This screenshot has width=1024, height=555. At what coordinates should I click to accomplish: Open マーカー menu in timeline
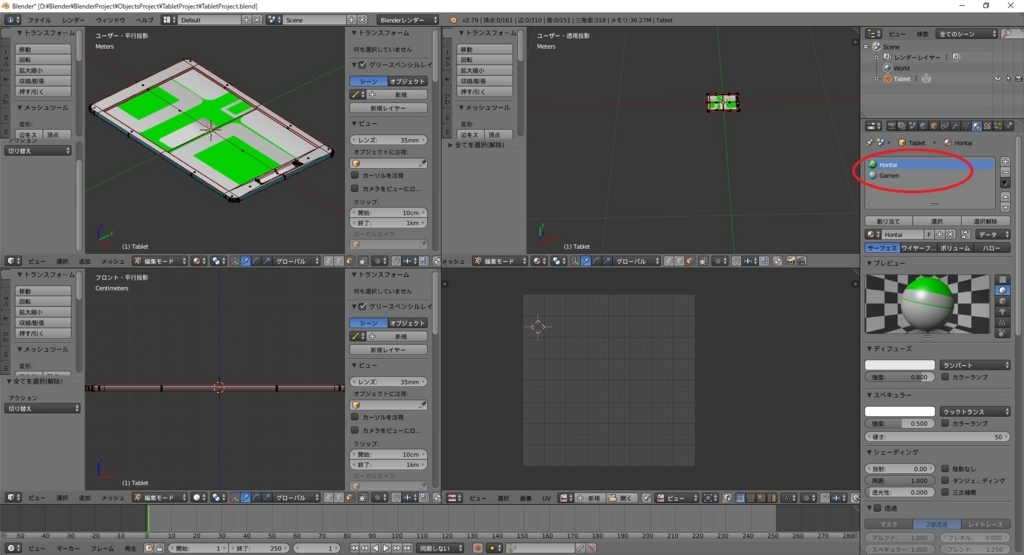click(x=68, y=548)
